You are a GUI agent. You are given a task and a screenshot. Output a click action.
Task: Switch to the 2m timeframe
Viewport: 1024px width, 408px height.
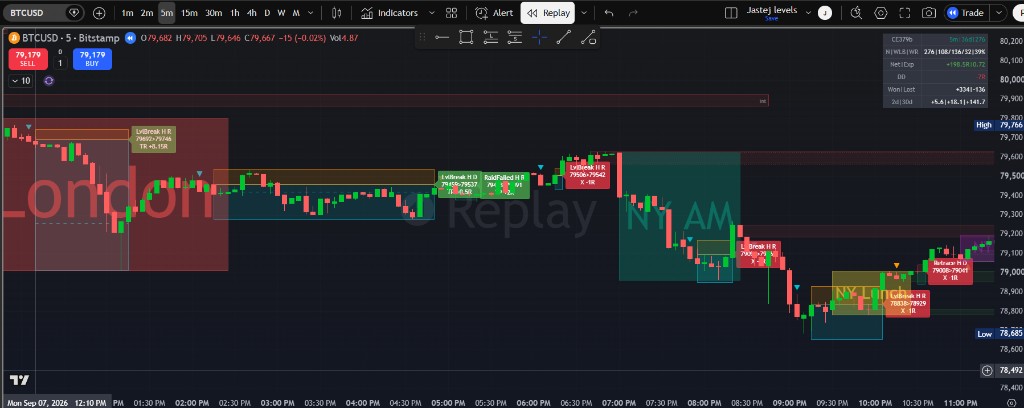click(x=147, y=12)
